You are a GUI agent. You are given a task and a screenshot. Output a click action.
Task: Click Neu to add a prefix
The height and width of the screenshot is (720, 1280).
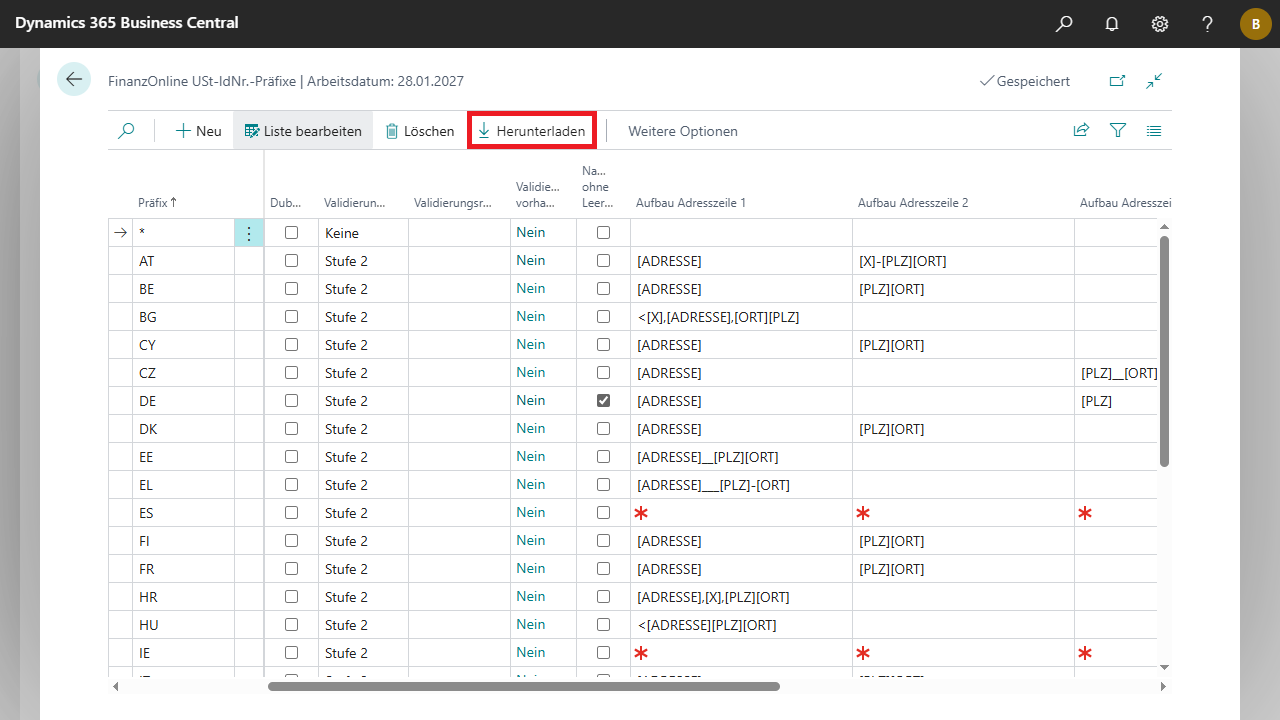pyautogui.click(x=198, y=131)
